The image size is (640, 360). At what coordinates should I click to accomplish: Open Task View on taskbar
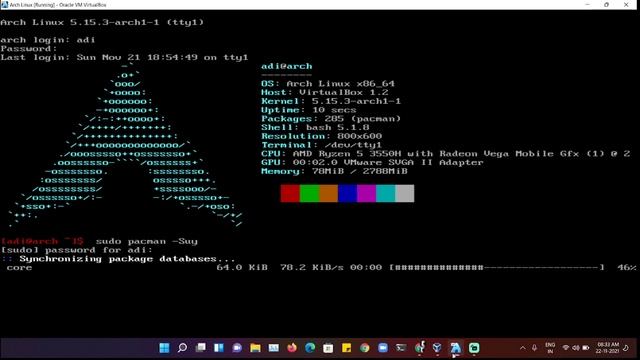pyautogui.click(x=201, y=348)
